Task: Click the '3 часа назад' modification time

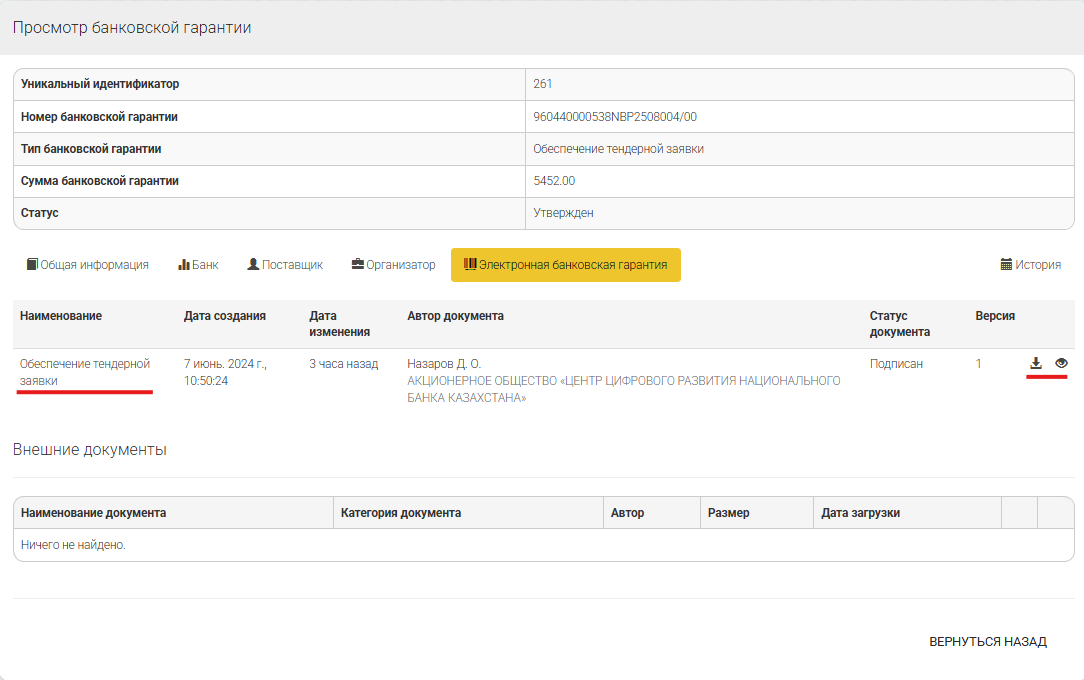Action: [343, 364]
